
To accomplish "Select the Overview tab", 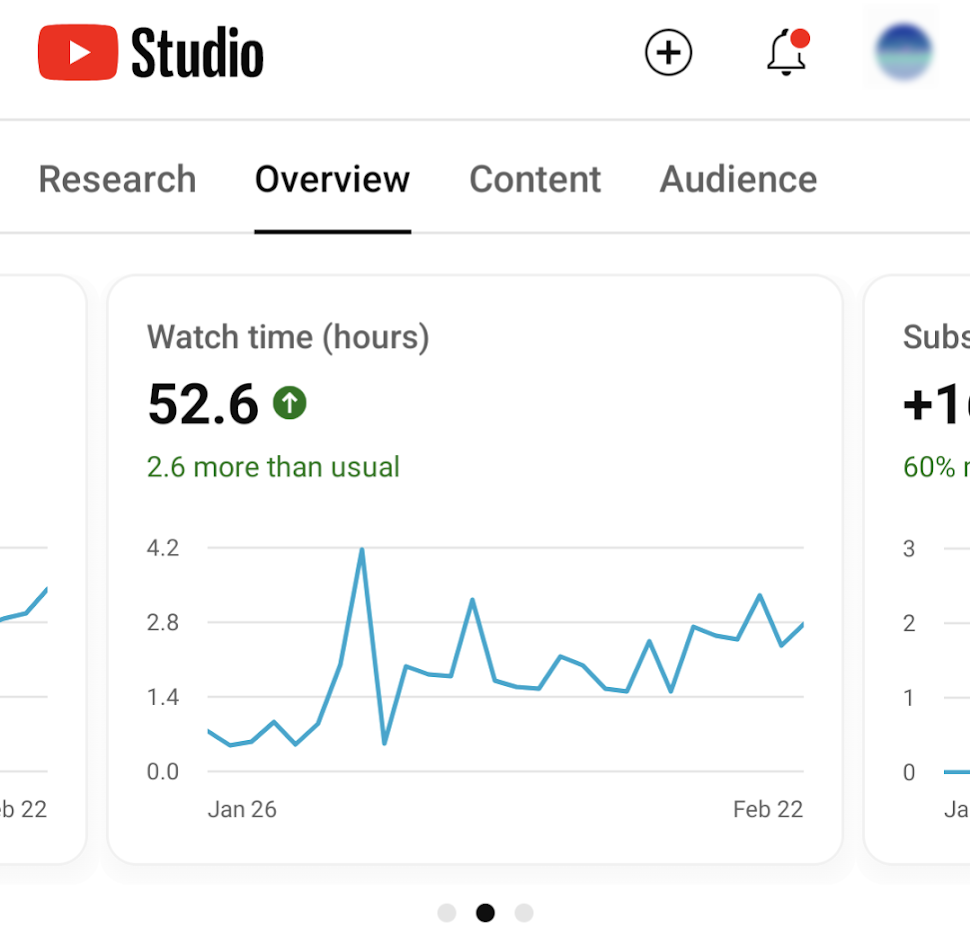I will point(332,179).
